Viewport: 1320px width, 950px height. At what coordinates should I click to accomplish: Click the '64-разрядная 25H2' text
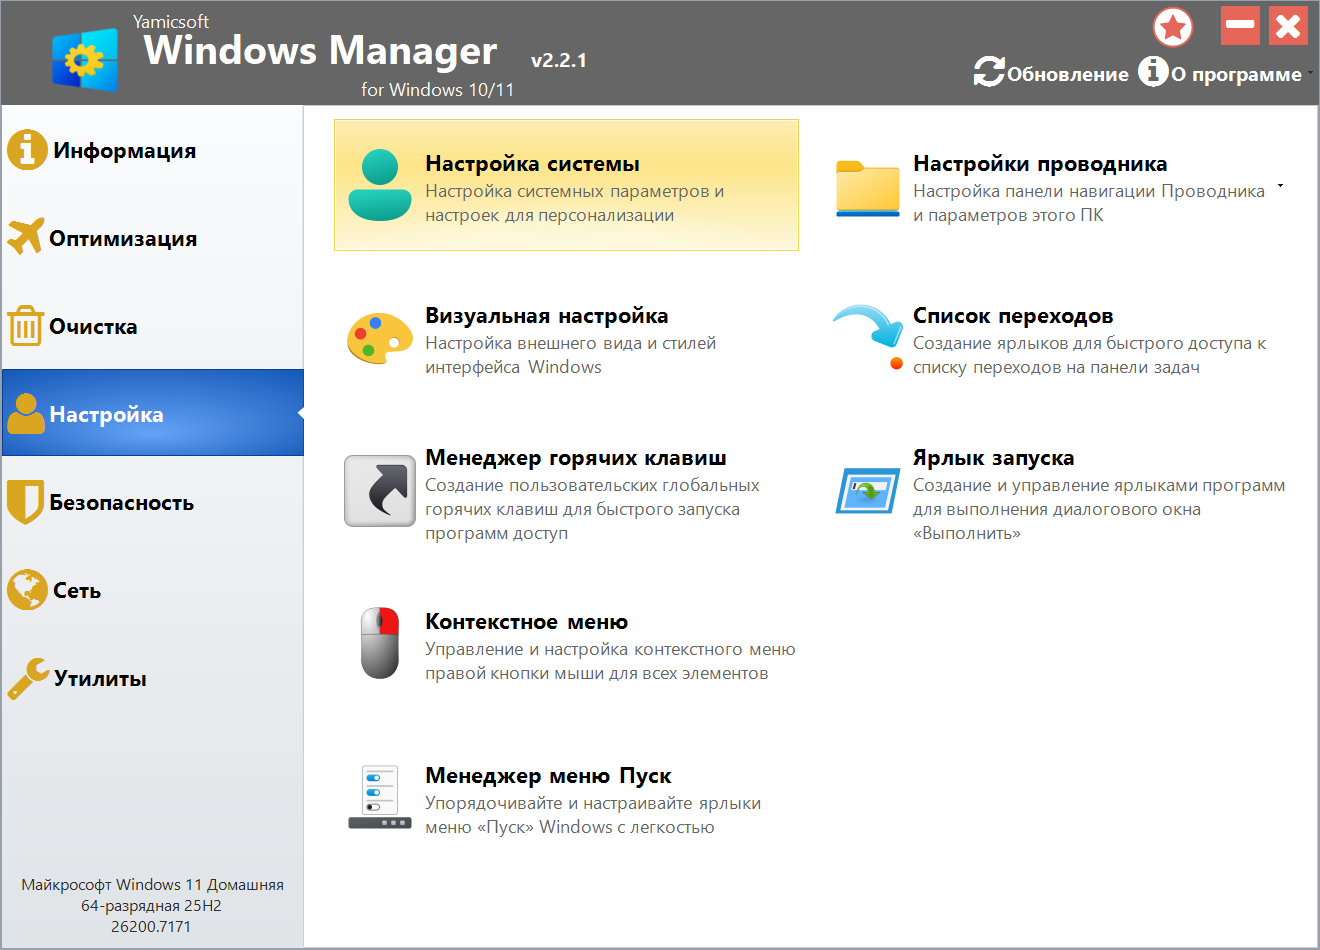coord(151,905)
